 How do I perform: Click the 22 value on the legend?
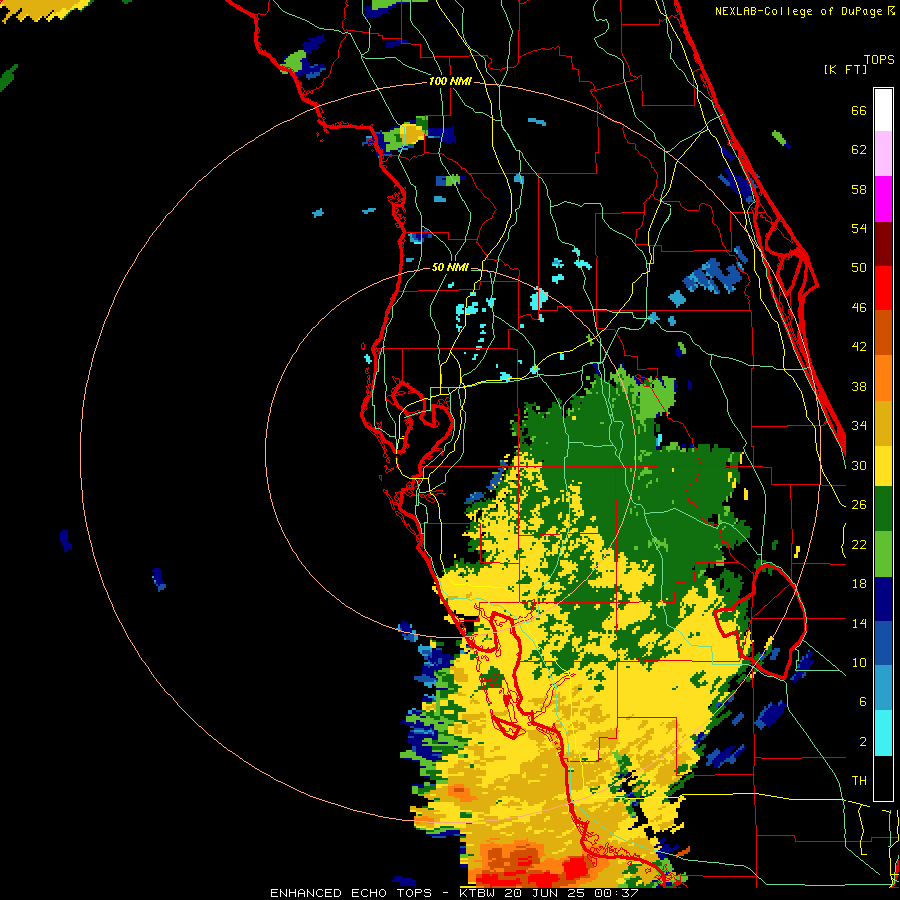click(859, 545)
